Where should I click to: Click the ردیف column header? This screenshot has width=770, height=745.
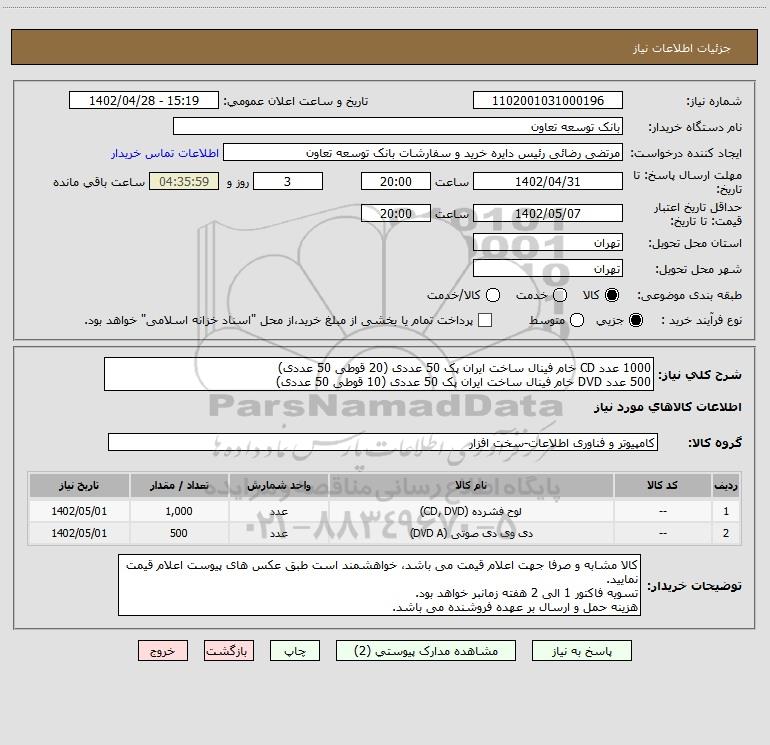tap(726, 486)
